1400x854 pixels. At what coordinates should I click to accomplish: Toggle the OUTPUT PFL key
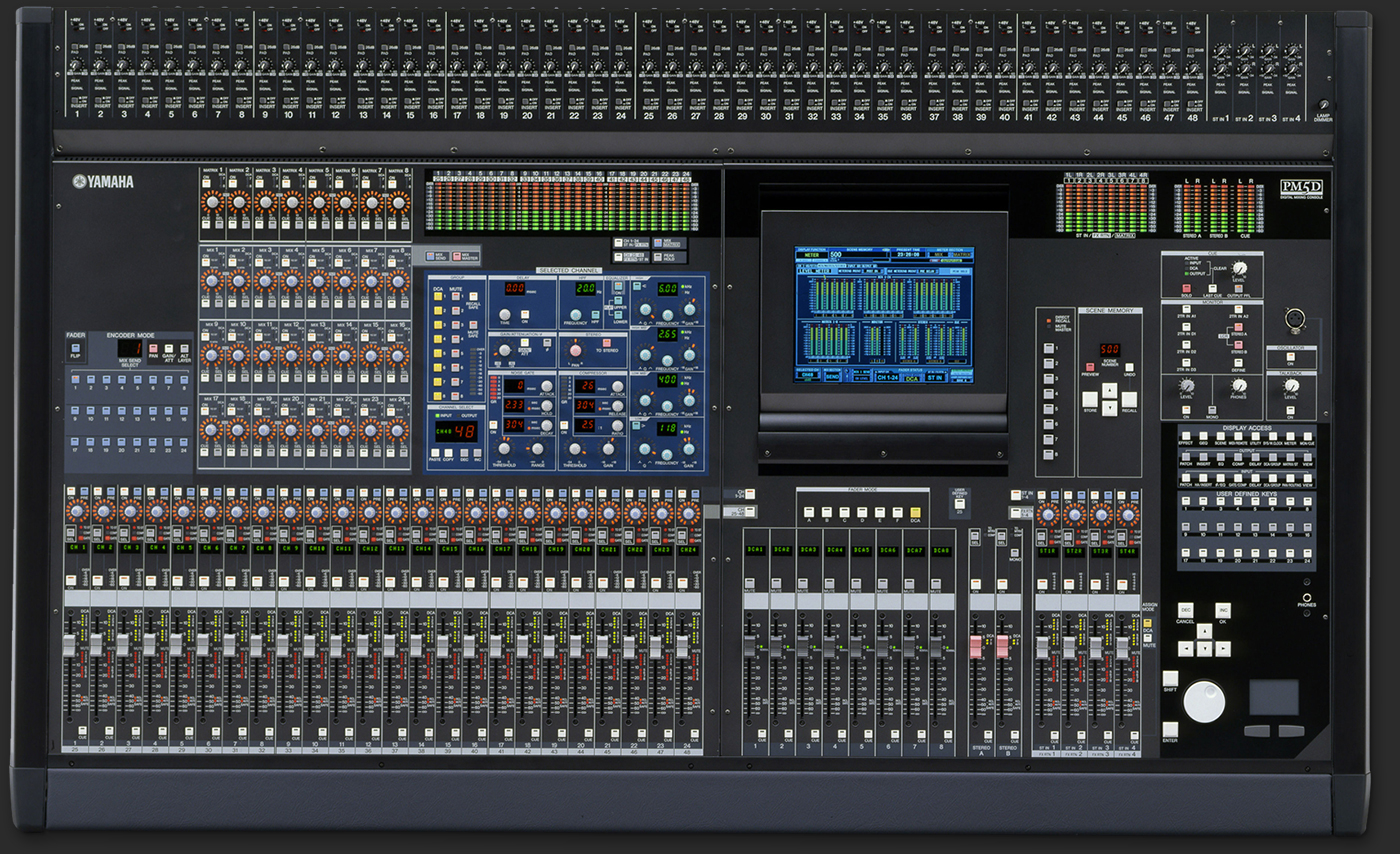pyautogui.click(x=1238, y=289)
